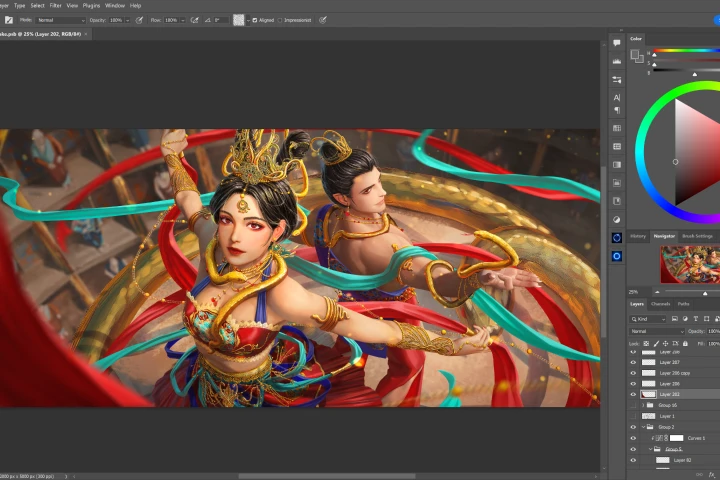Screen dimensions: 720x480
Task: Toggle pressure for opacity icon
Action: click(139, 20)
